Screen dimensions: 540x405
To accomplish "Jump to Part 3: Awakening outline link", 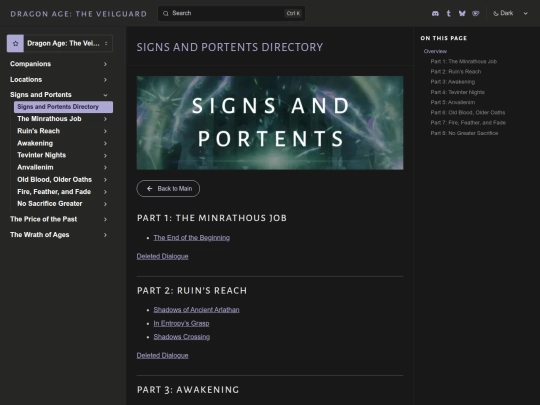I will coord(452,82).
